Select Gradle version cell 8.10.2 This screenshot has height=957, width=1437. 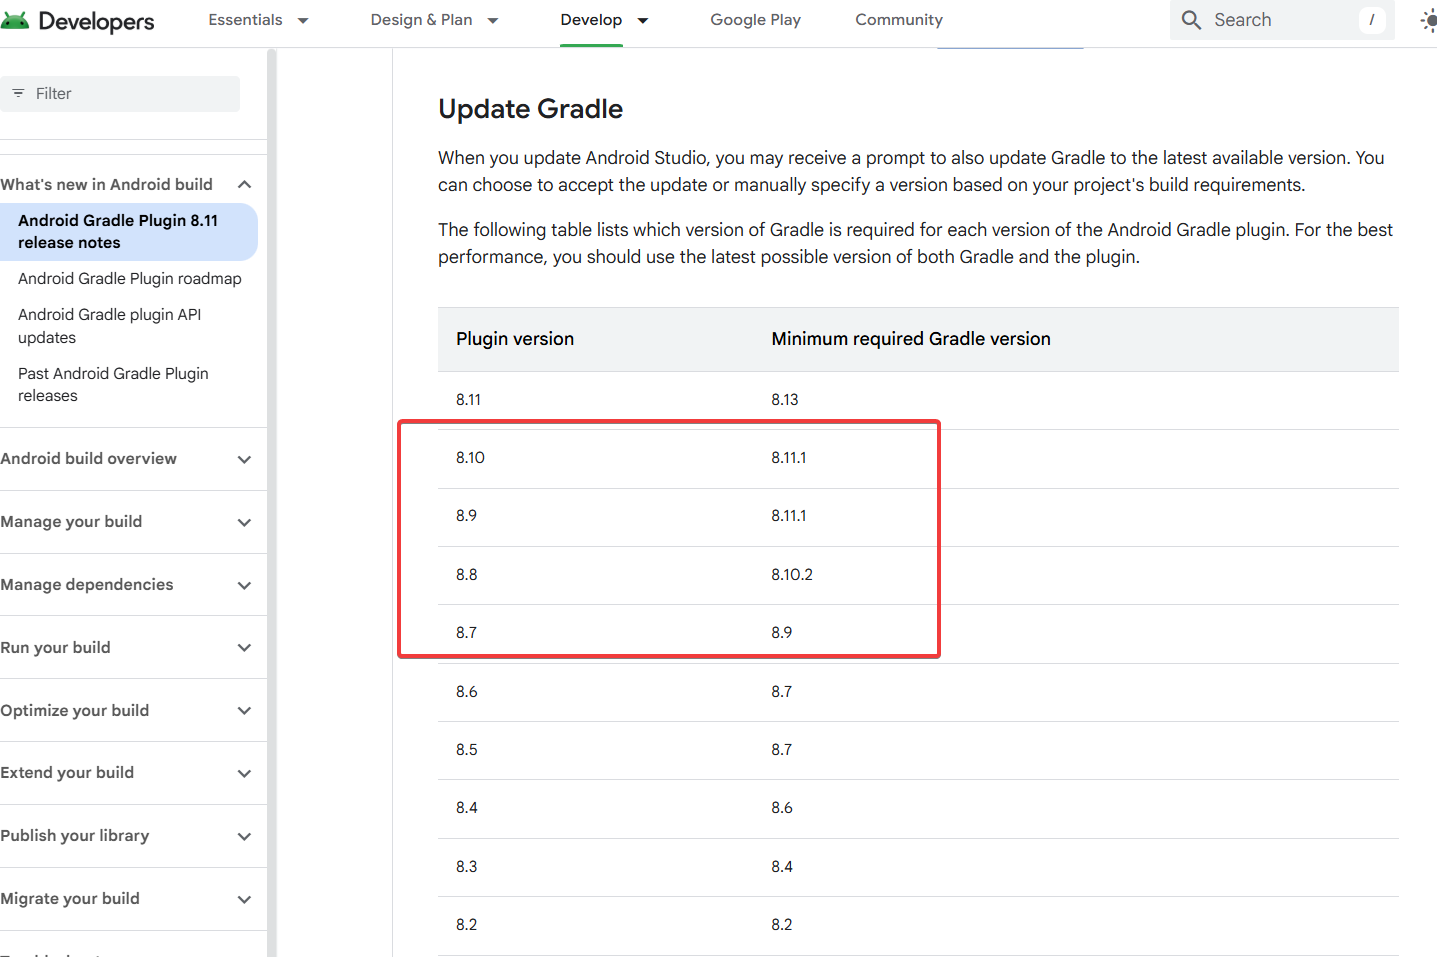point(792,575)
